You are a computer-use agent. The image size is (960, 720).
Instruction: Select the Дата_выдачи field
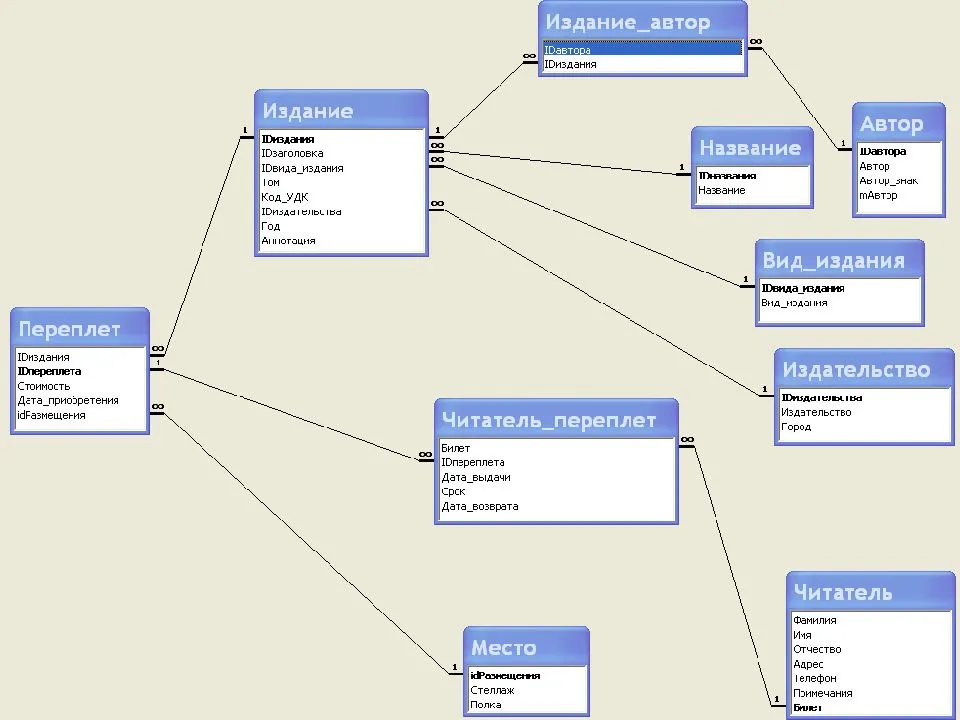(x=557, y=477)
